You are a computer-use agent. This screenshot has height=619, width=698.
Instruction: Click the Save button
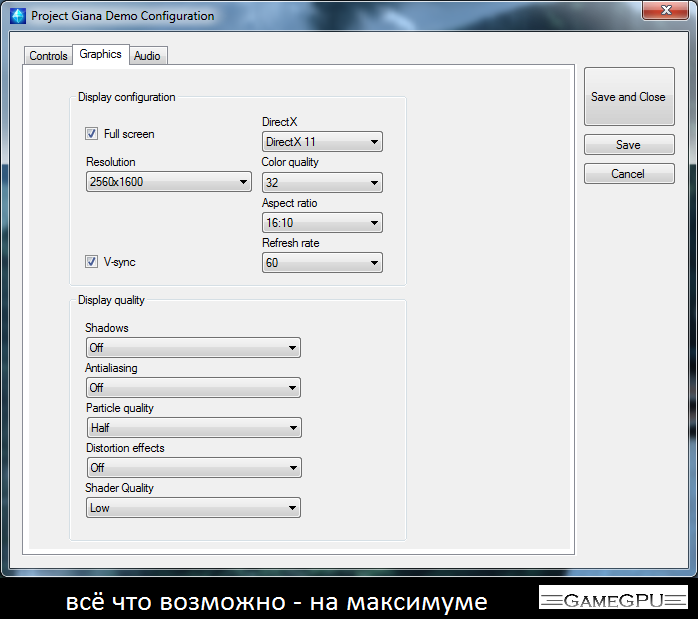click(629, 145)
